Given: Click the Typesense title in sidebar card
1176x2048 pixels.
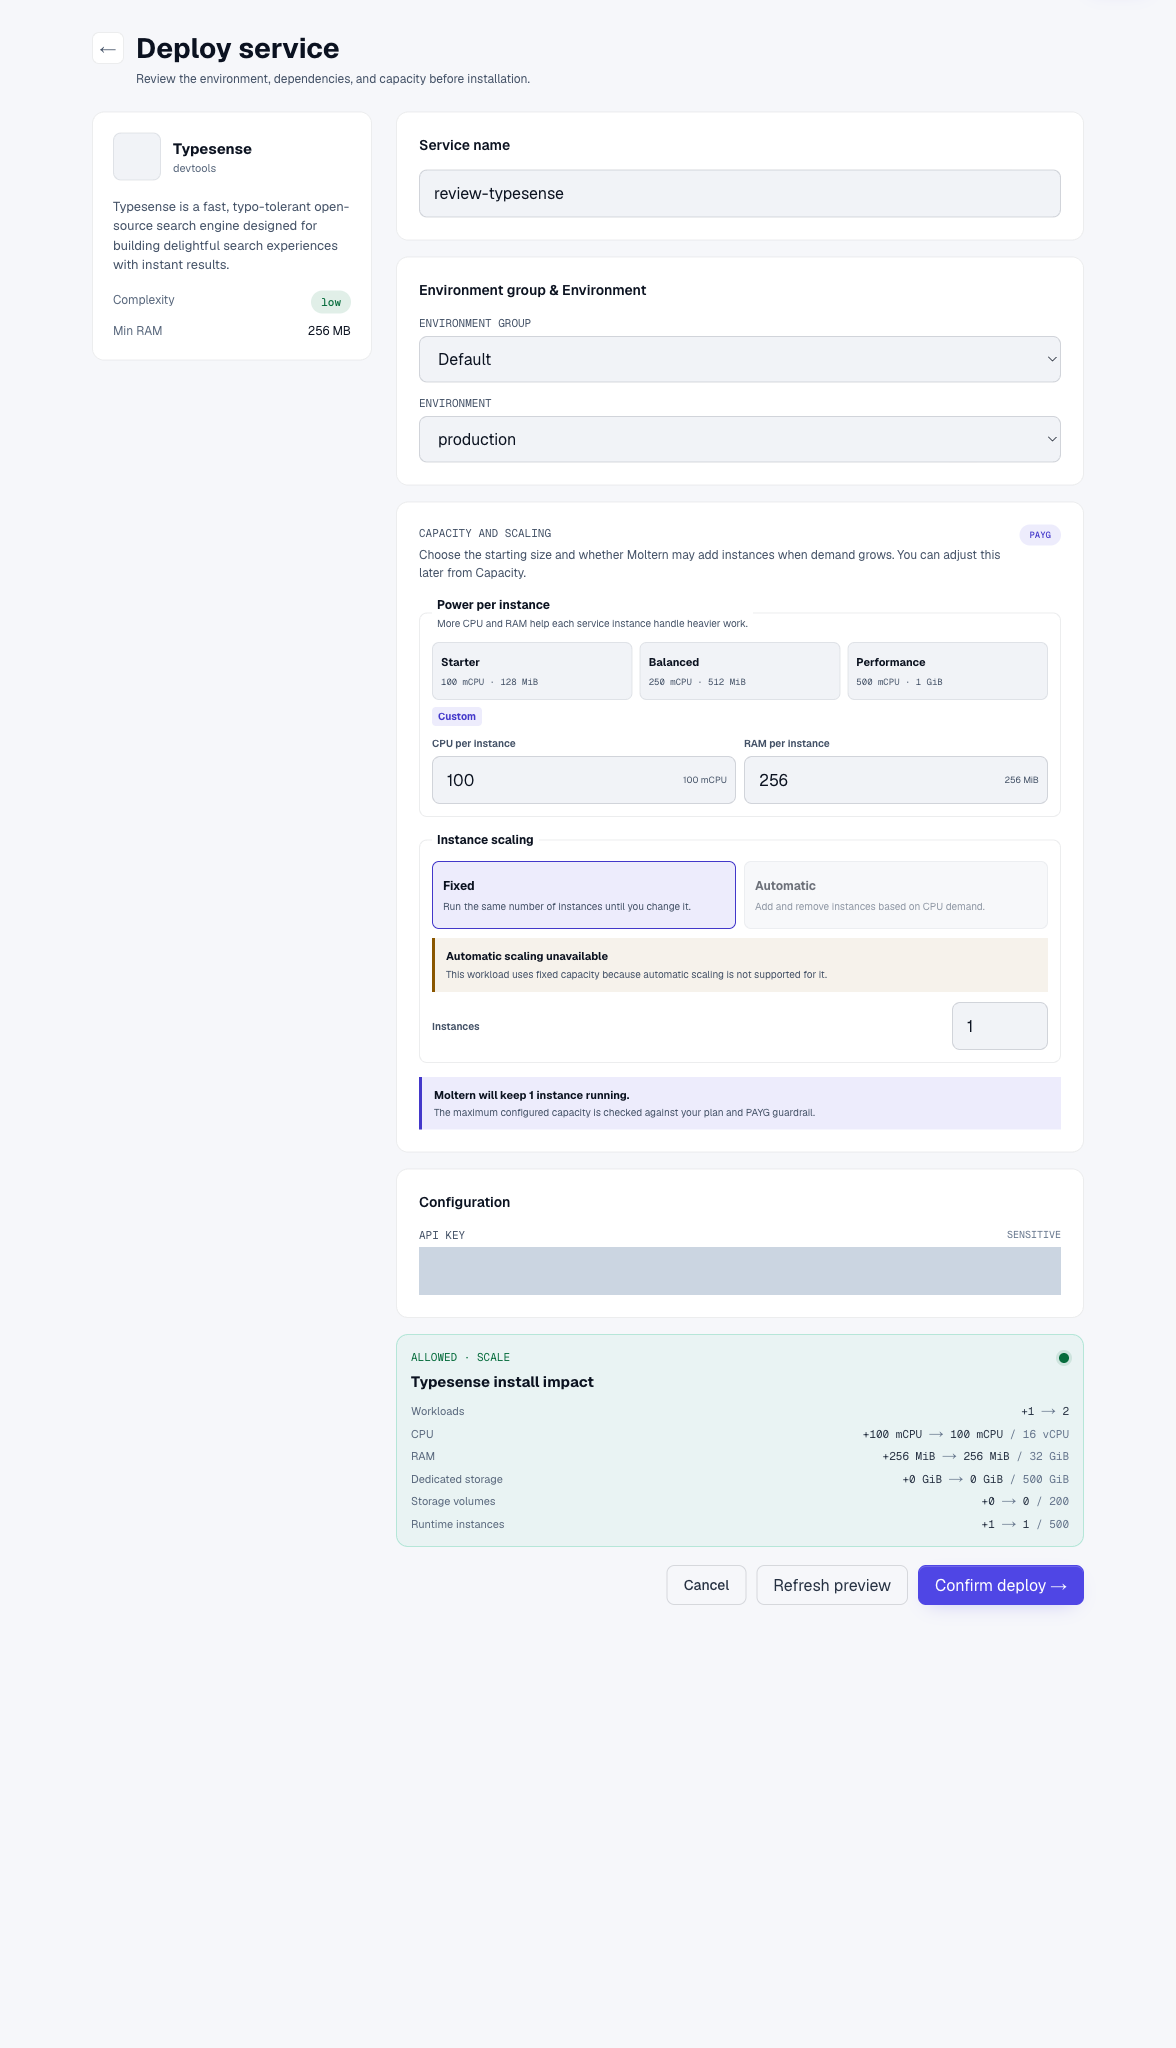Looking at the screenshot, I should [212, 149].
